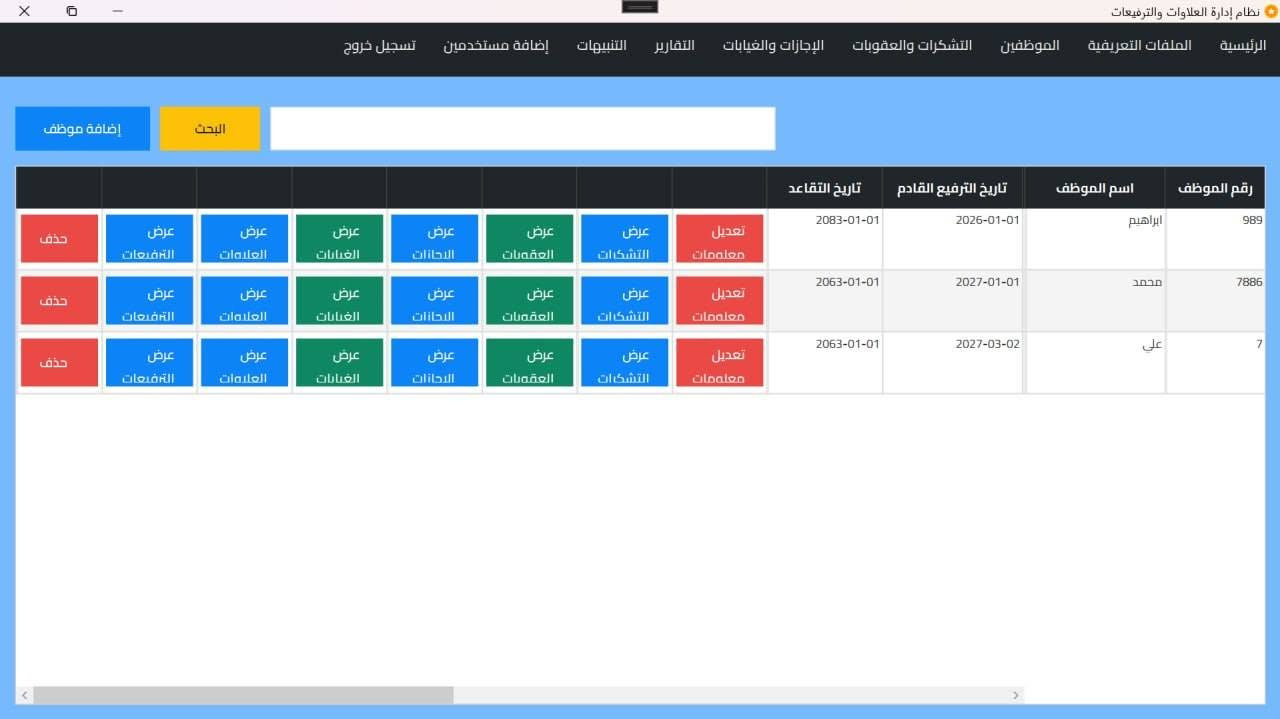Click حذف to delete employee علي

59,363
